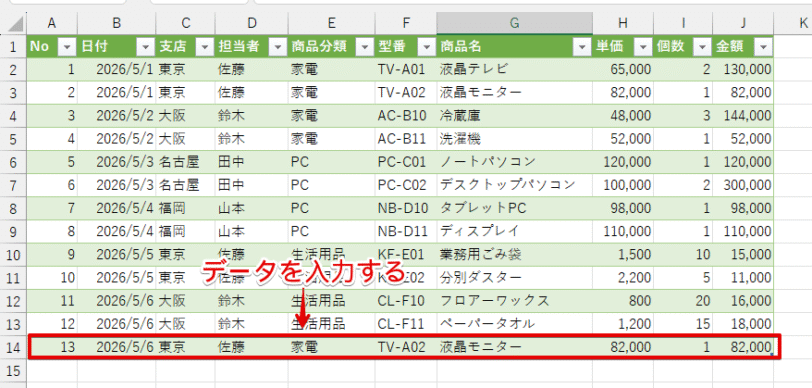Click the 商品名 header cell
The height and width of the screenshot is (388, 812).
(x=515, y=47)
